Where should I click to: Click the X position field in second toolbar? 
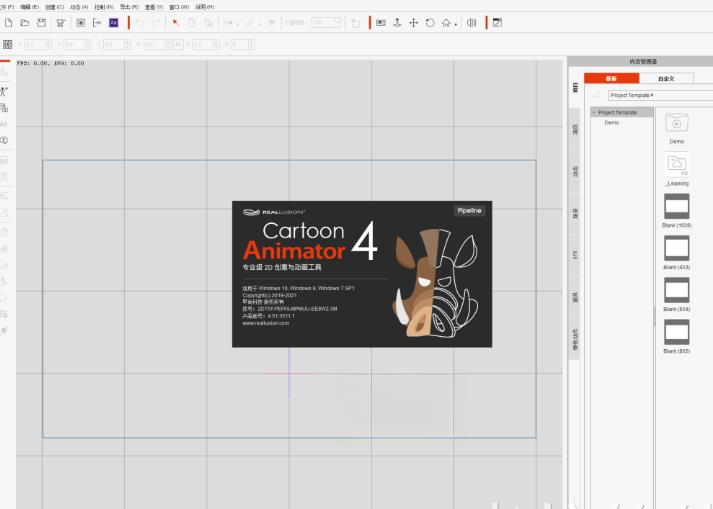(37, 44)
